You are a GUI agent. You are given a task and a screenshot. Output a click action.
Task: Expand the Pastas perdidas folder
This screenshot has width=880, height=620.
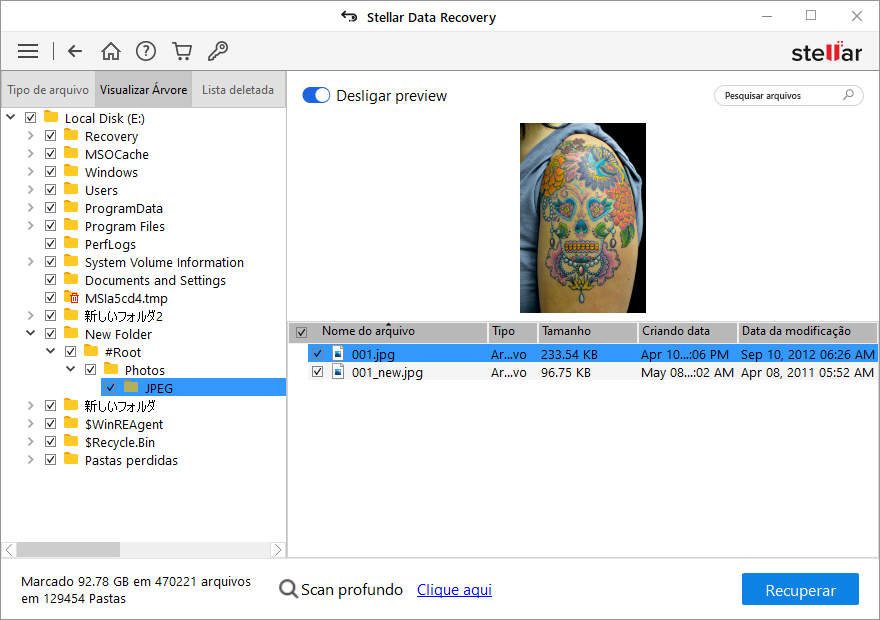tap(30, 461)
